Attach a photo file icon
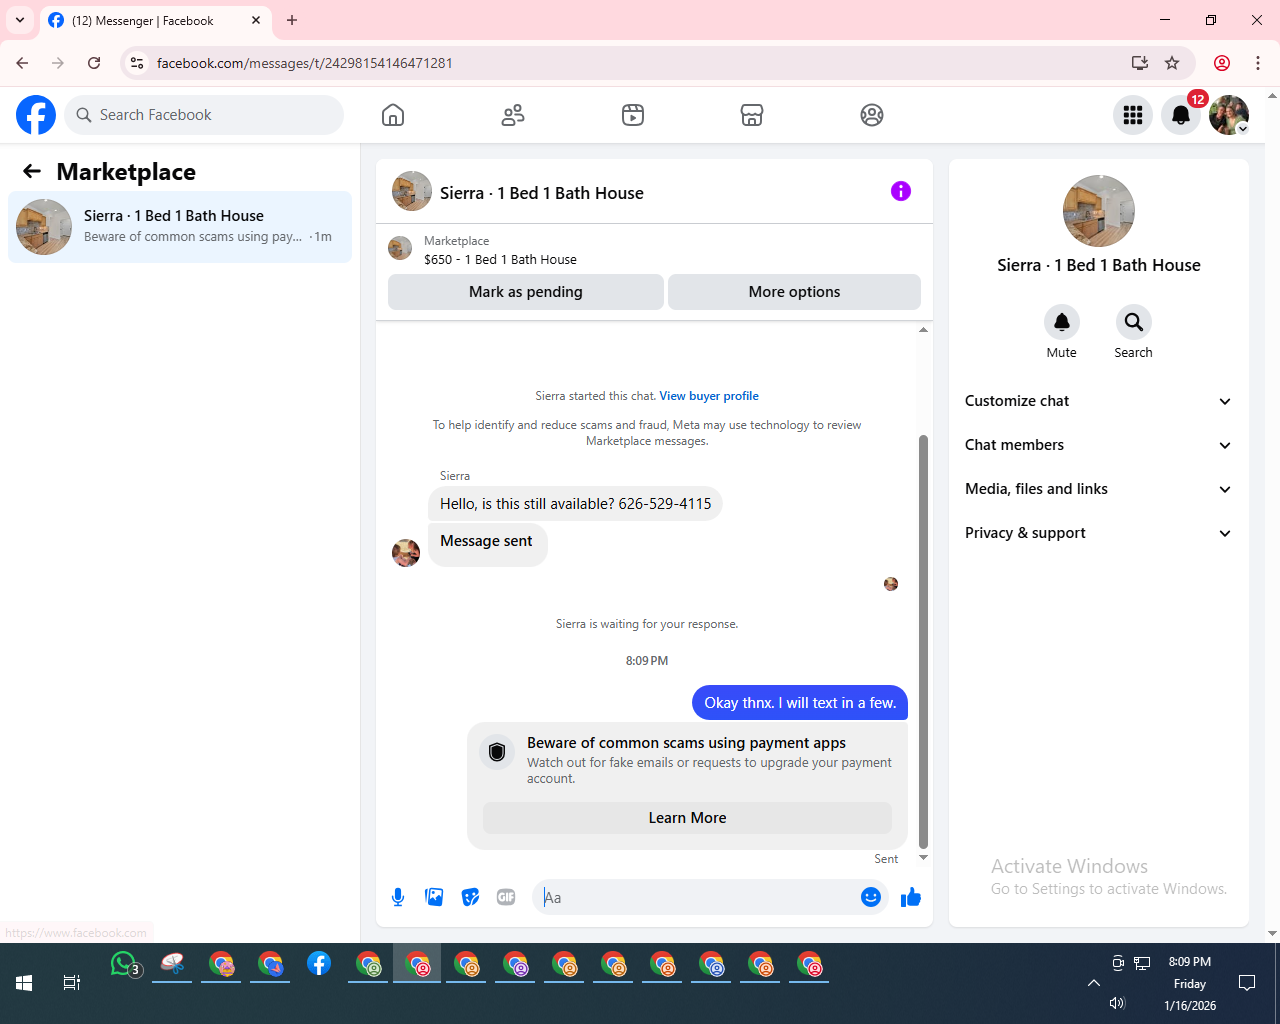This screenshot has height=1024, width=1280. coord(434,897)
